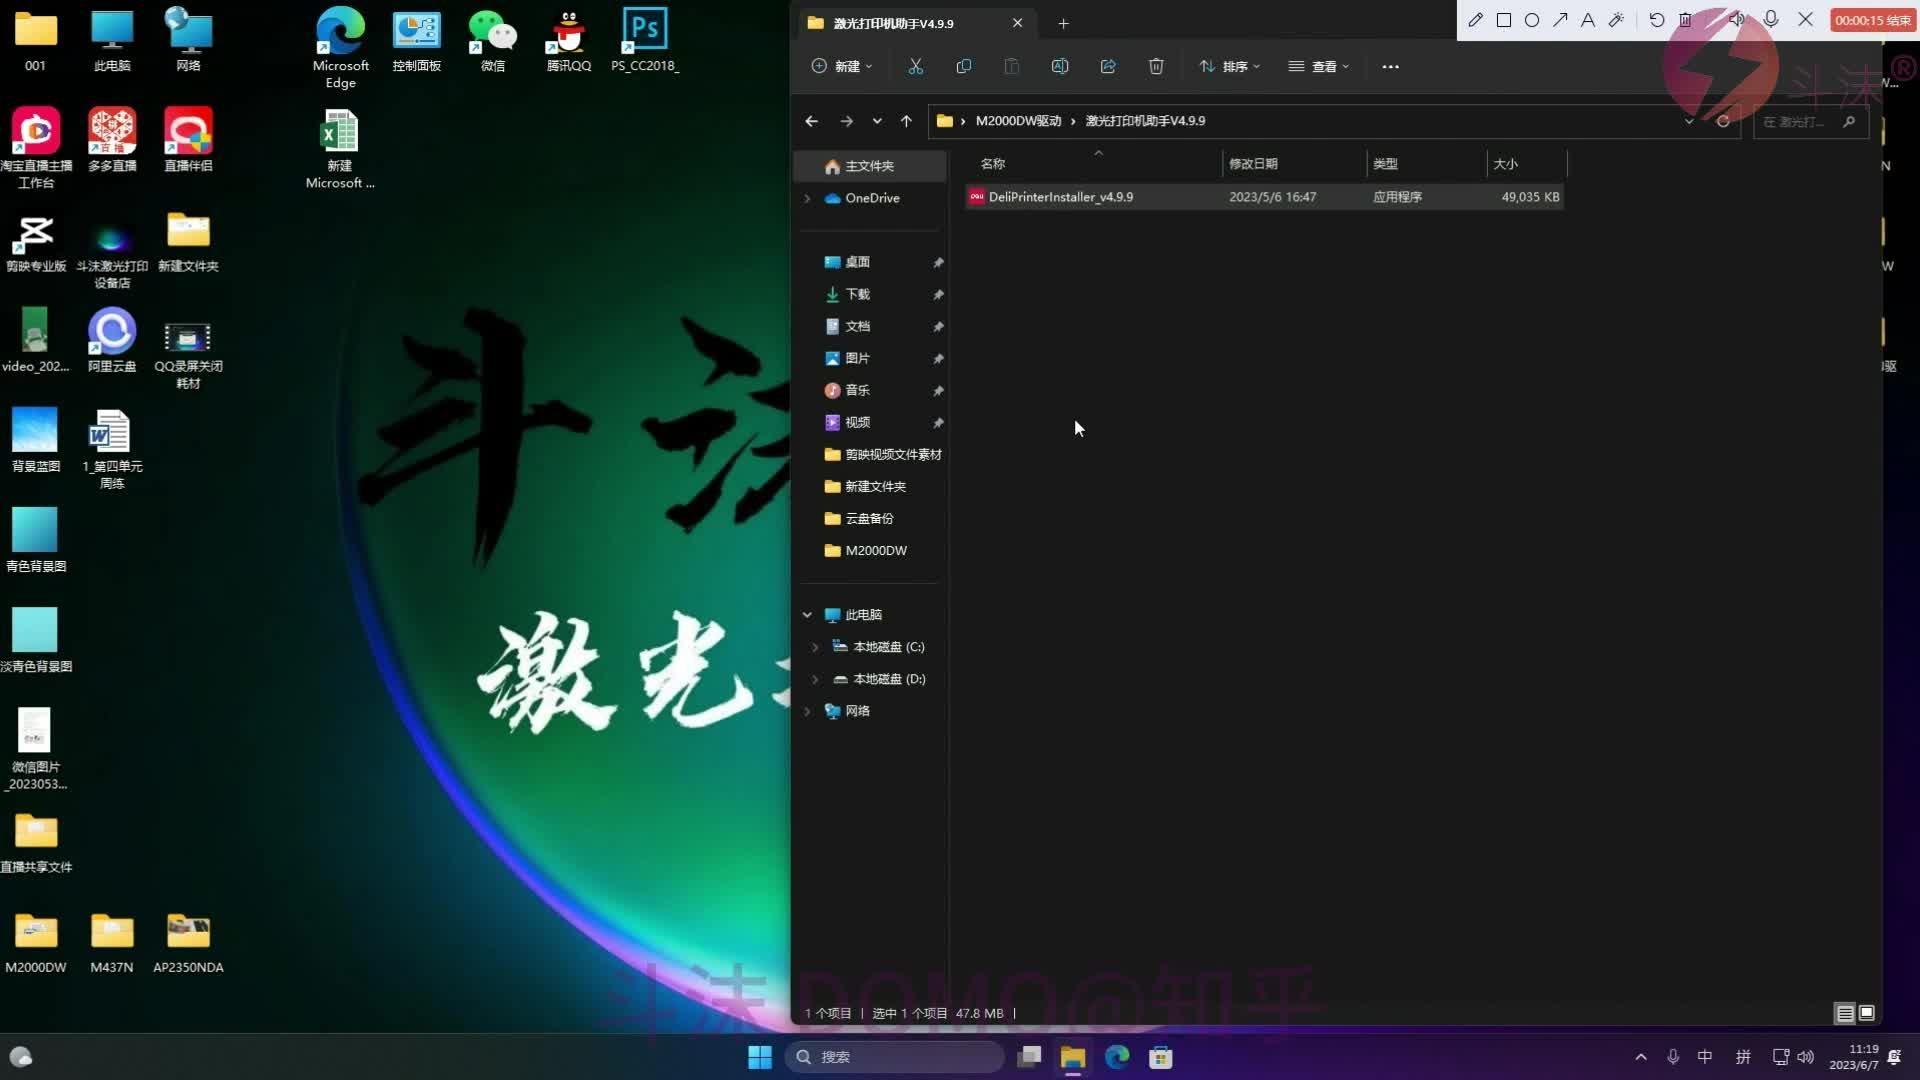Switch to large icons view in status bar
This screenshot has height=1080, width=1920.
(x=1866, y=1013)
